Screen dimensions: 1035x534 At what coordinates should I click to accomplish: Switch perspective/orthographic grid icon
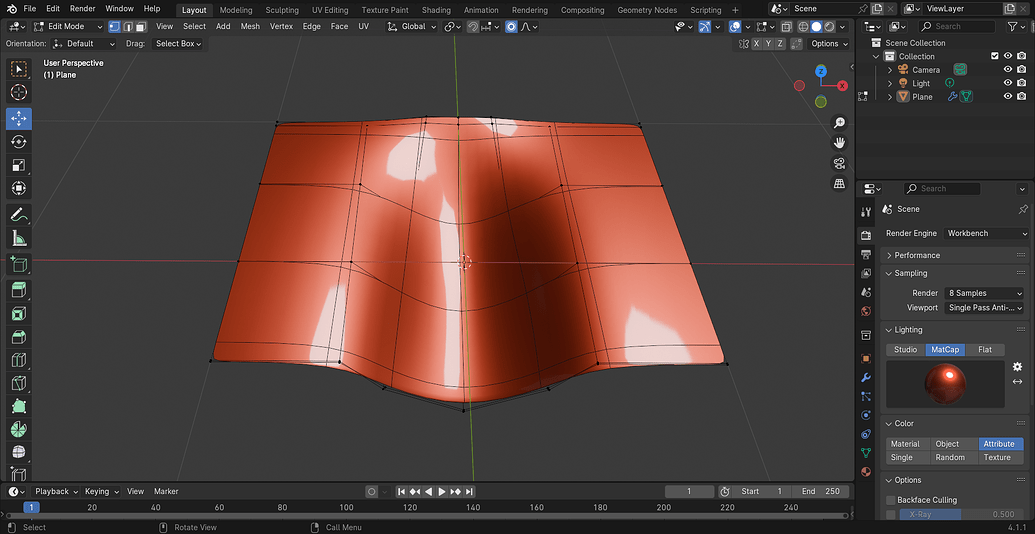pyautogui.click(x=840, y=184)
